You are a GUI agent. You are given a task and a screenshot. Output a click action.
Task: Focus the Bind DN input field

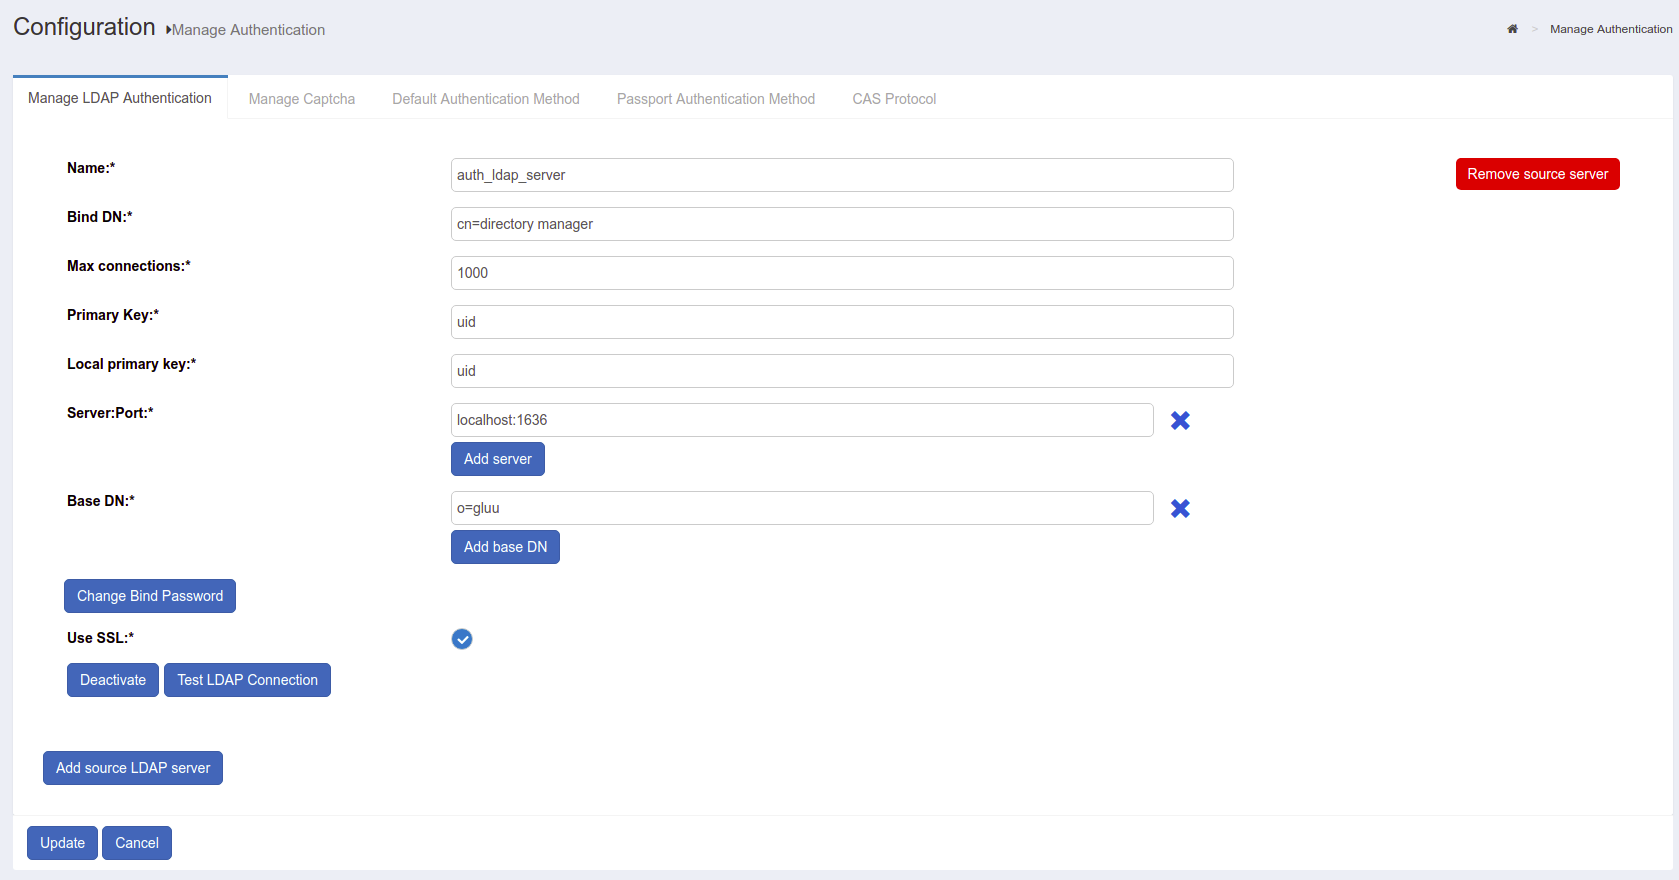click(842, 224)
